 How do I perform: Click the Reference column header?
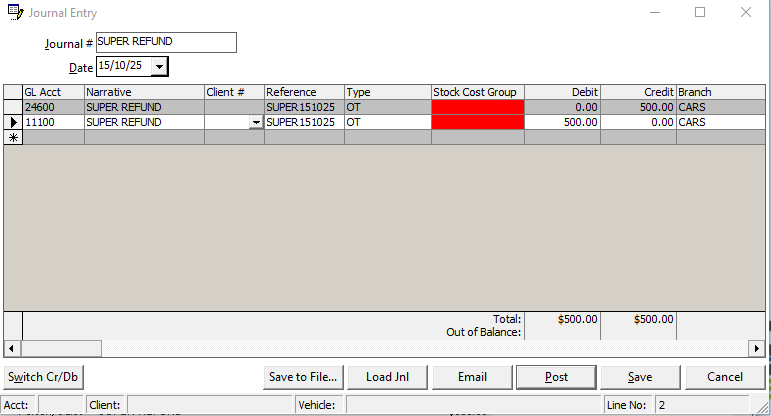[x=304, y=92]
